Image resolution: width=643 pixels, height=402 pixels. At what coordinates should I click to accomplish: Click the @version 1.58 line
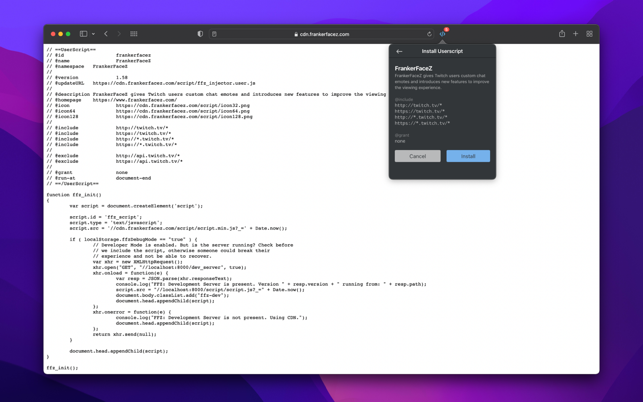click(x=87, y=78)
